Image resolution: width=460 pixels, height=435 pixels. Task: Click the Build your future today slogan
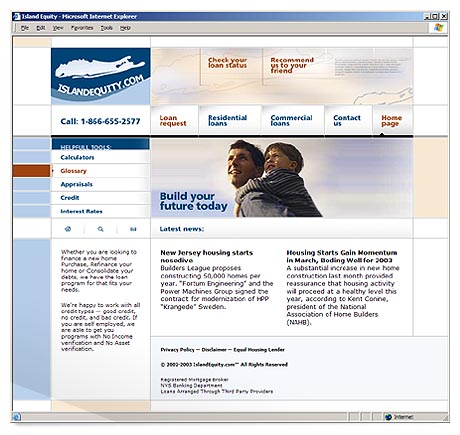pyautogui.click(x=194, y=201)
